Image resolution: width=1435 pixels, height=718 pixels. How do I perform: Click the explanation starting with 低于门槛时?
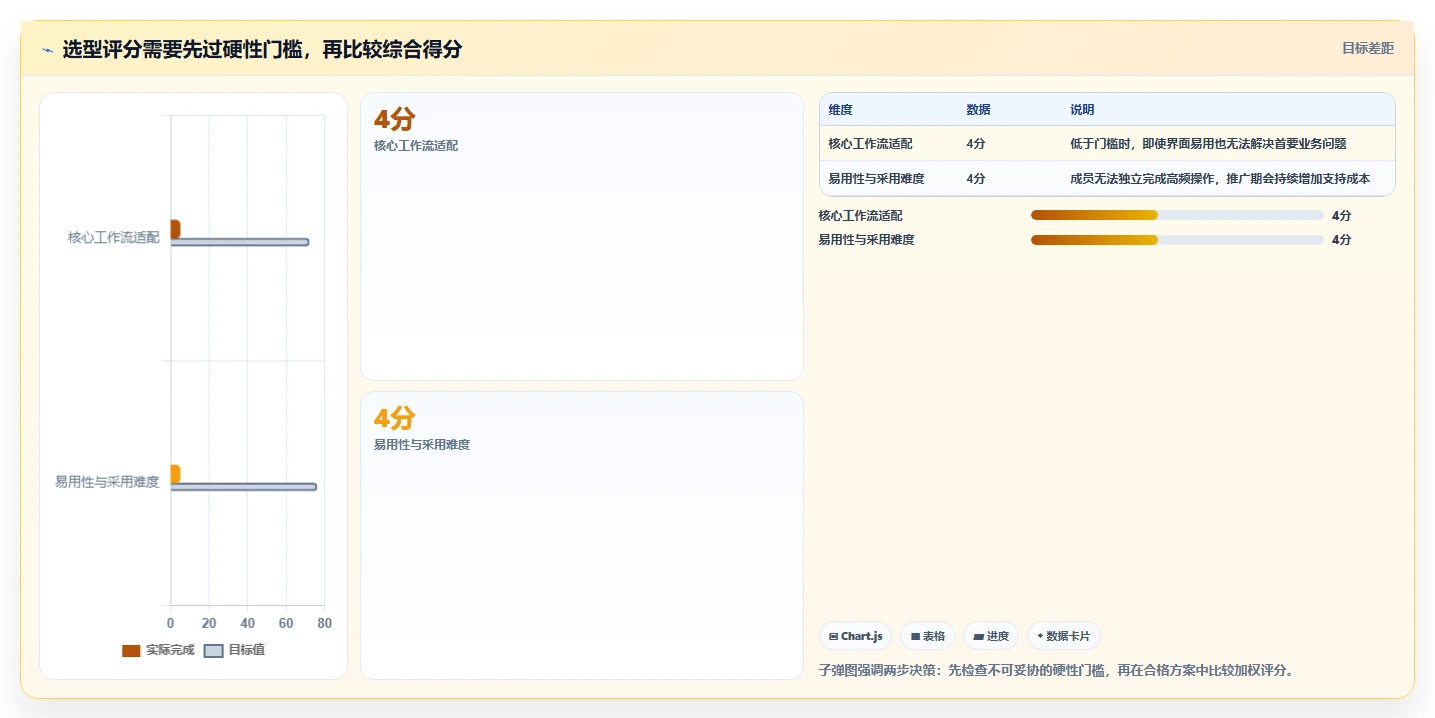[1208, 144]
